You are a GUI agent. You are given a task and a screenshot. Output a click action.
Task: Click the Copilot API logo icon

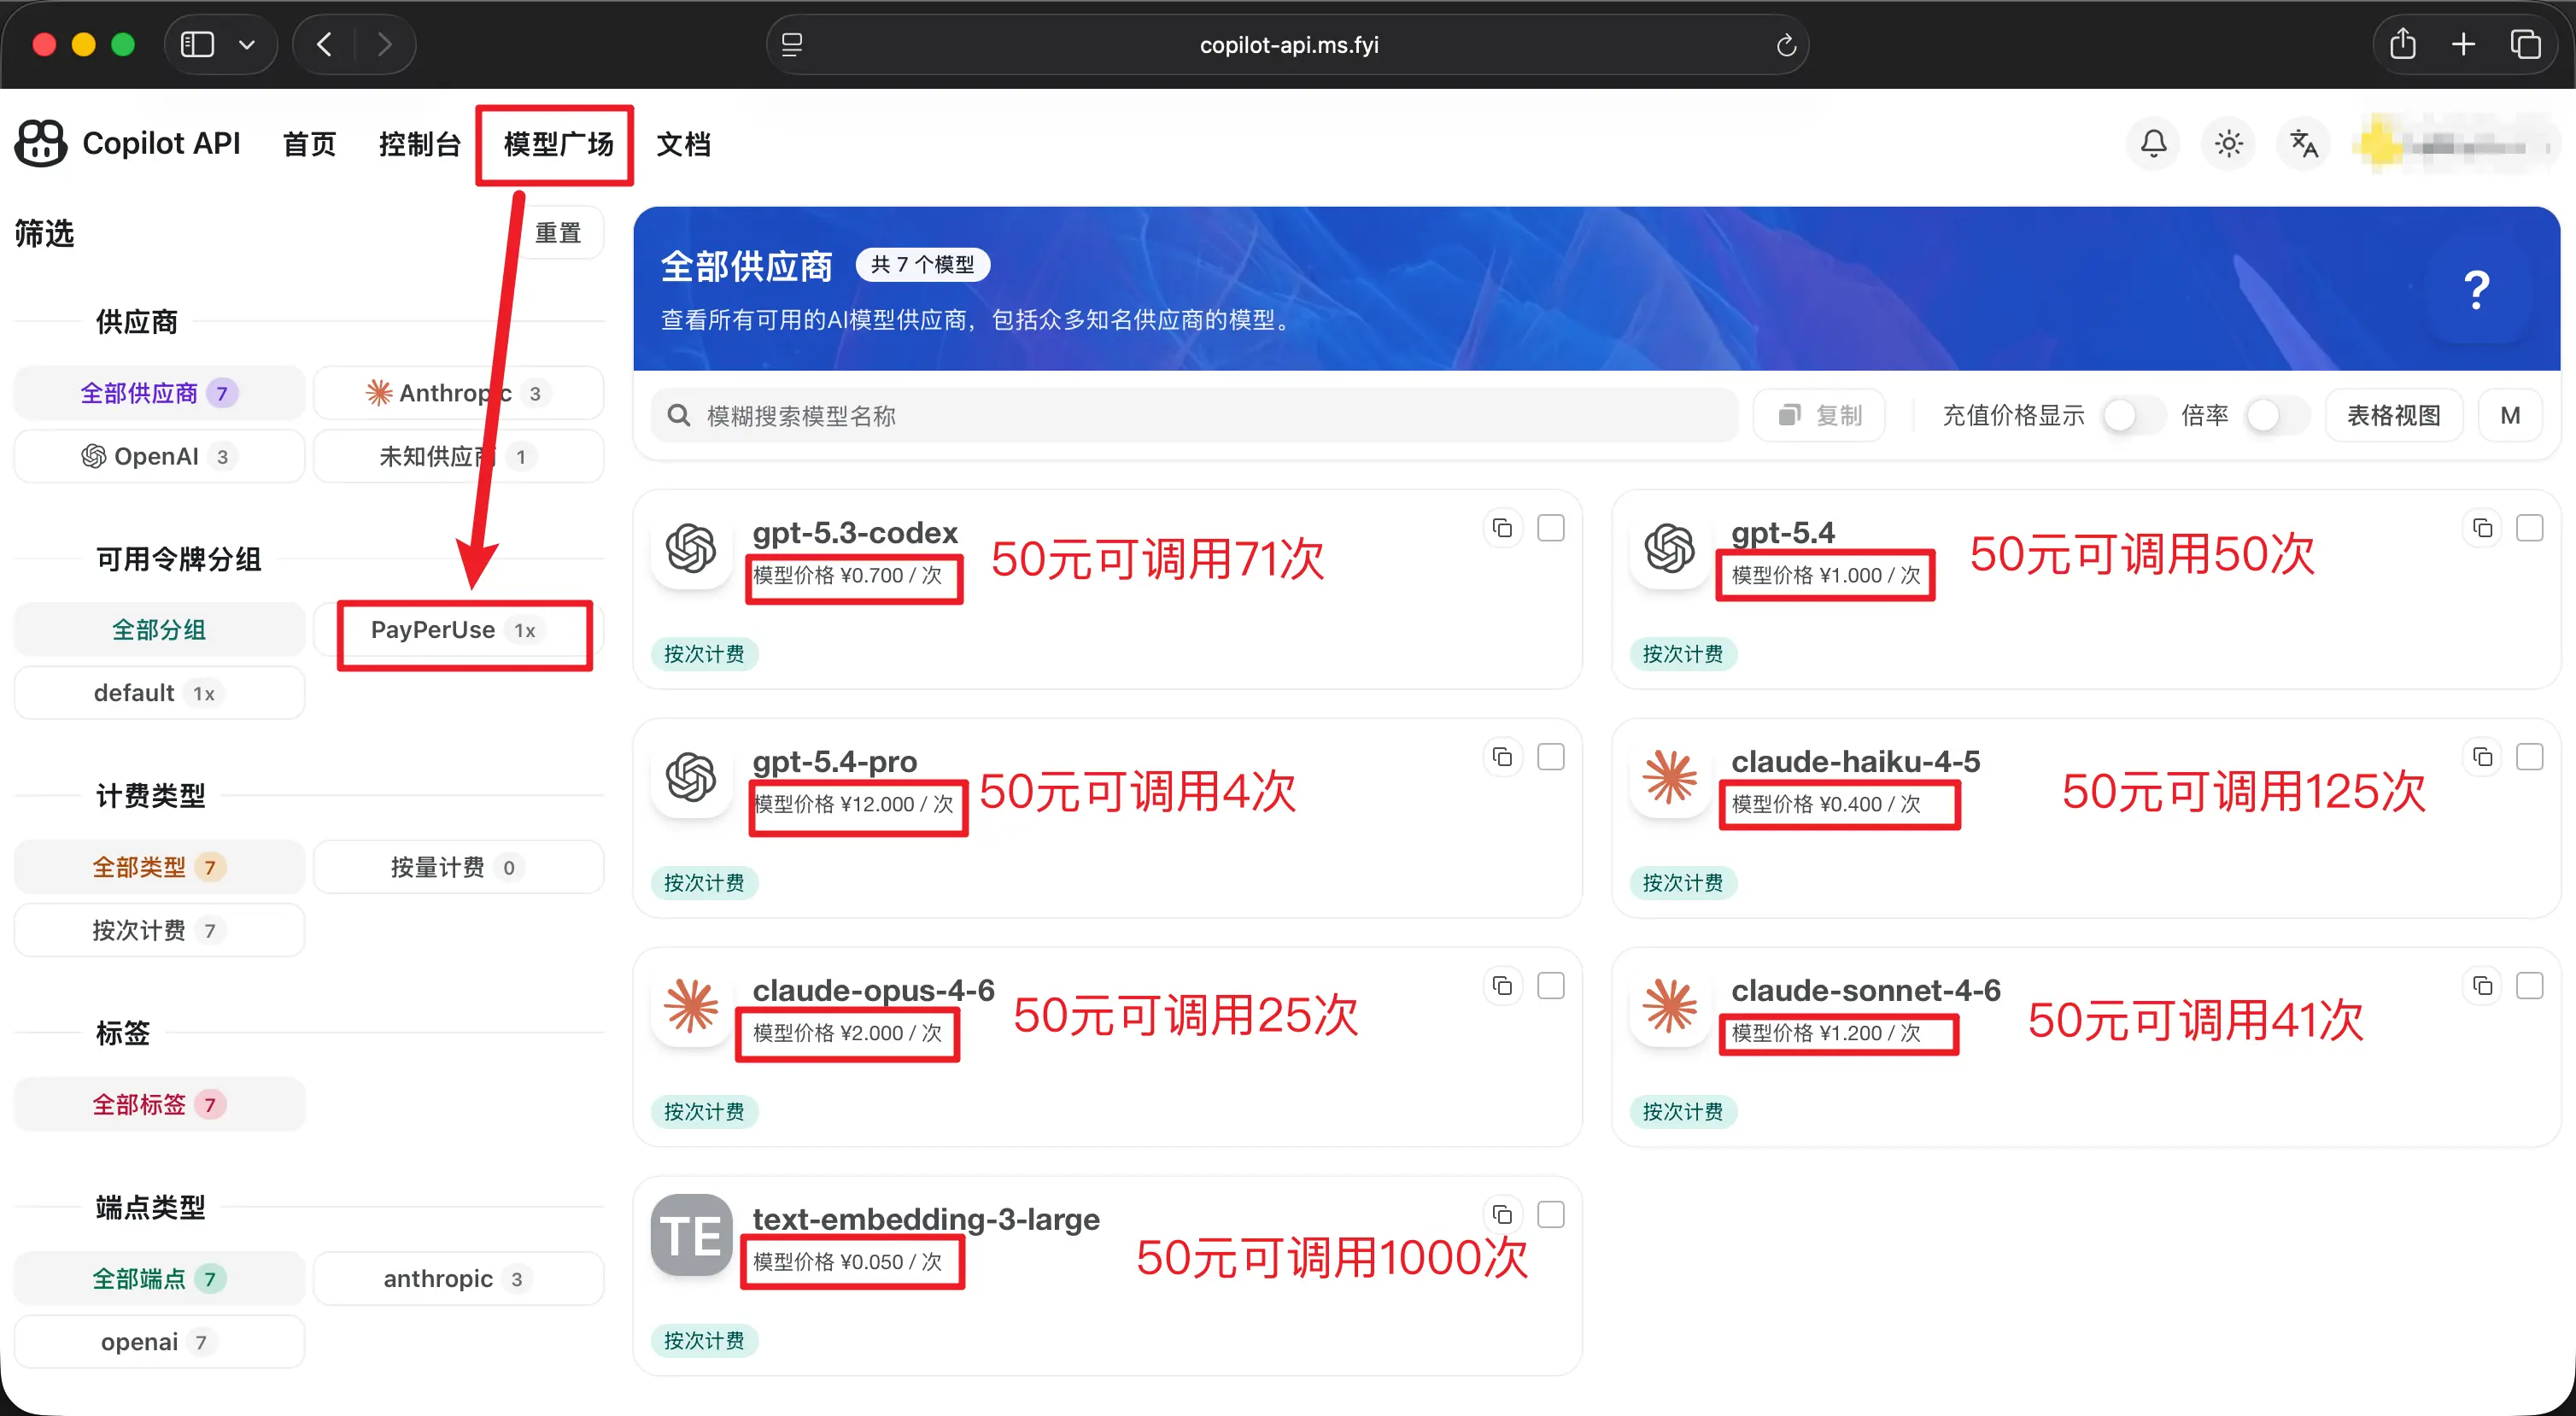[x=41, y=144]
